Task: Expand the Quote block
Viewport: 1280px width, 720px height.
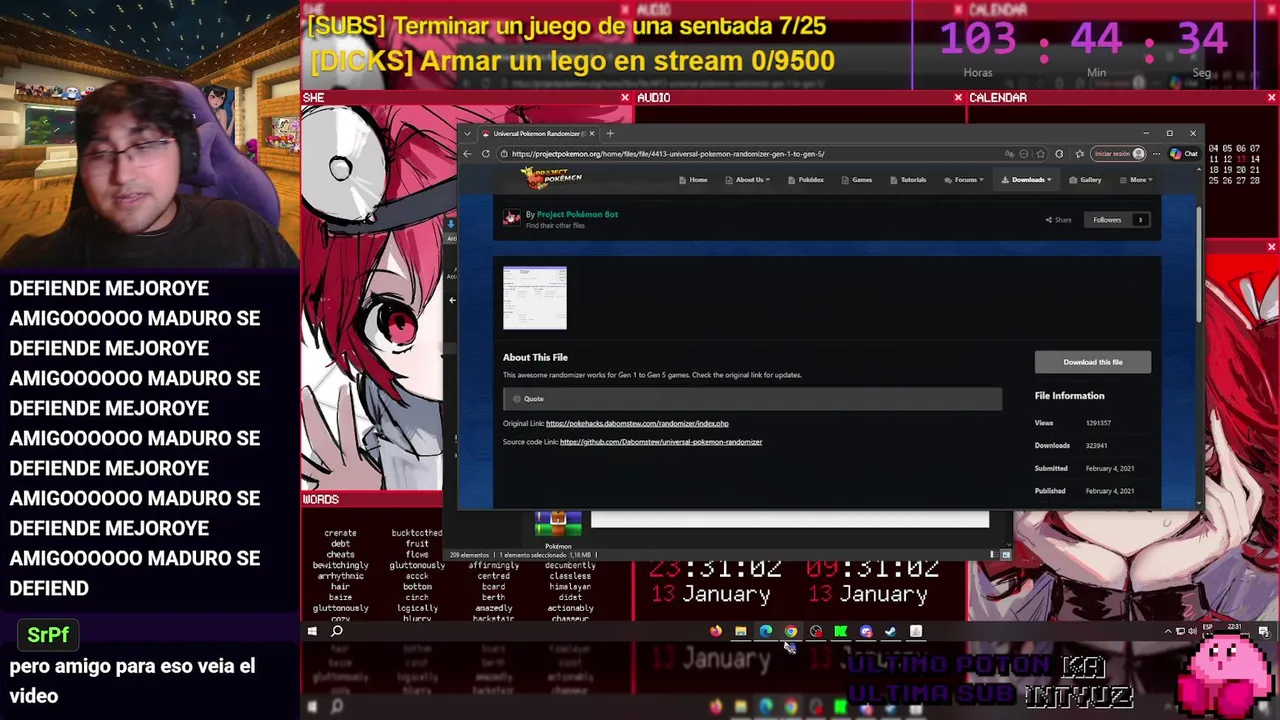Action: (752, 399)
